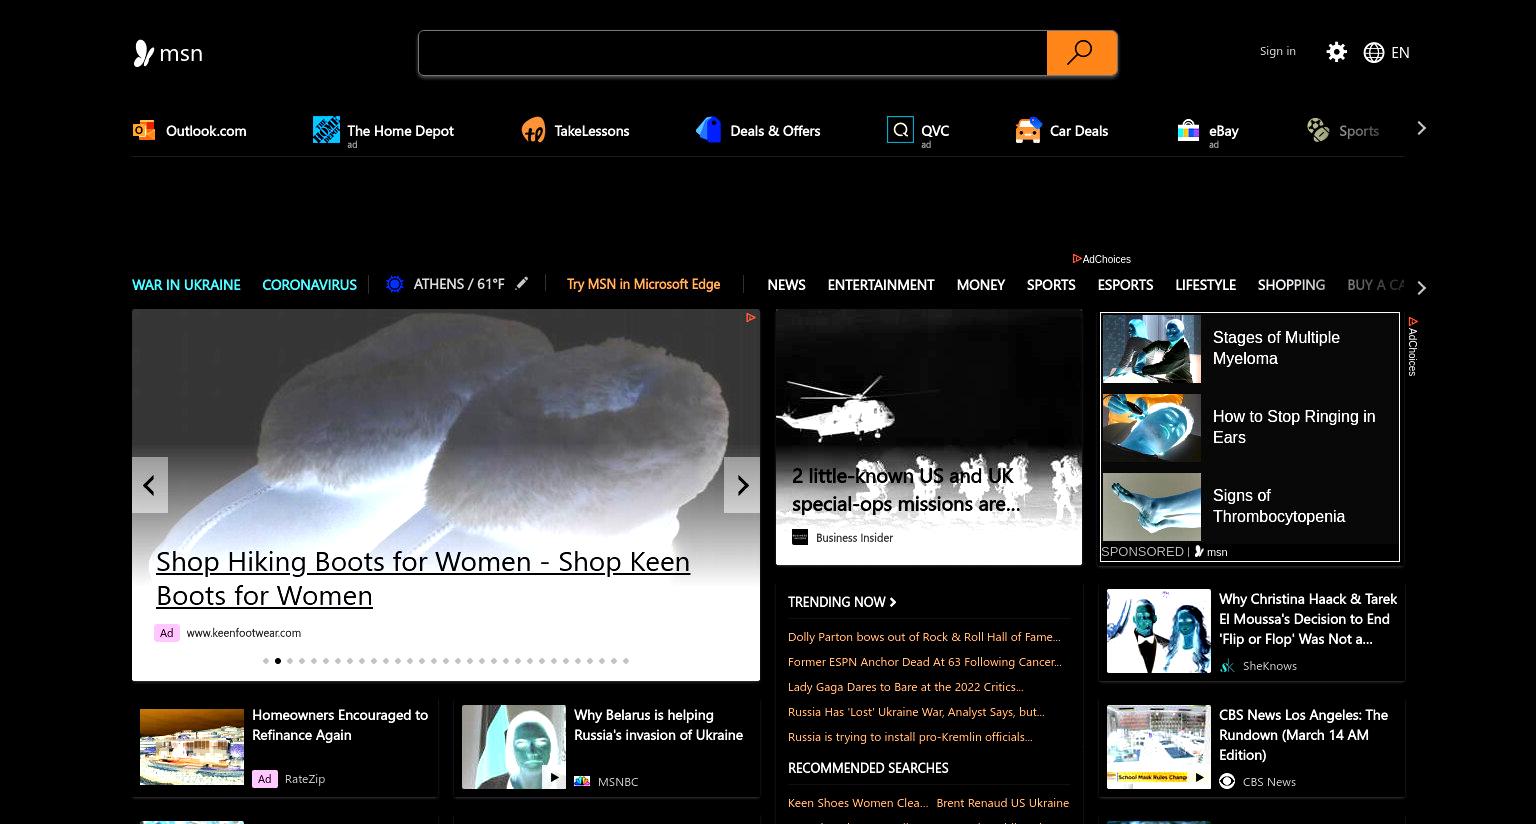
Task: Open How to Stop Ringing in Ears
Action: click(1294, 427)
